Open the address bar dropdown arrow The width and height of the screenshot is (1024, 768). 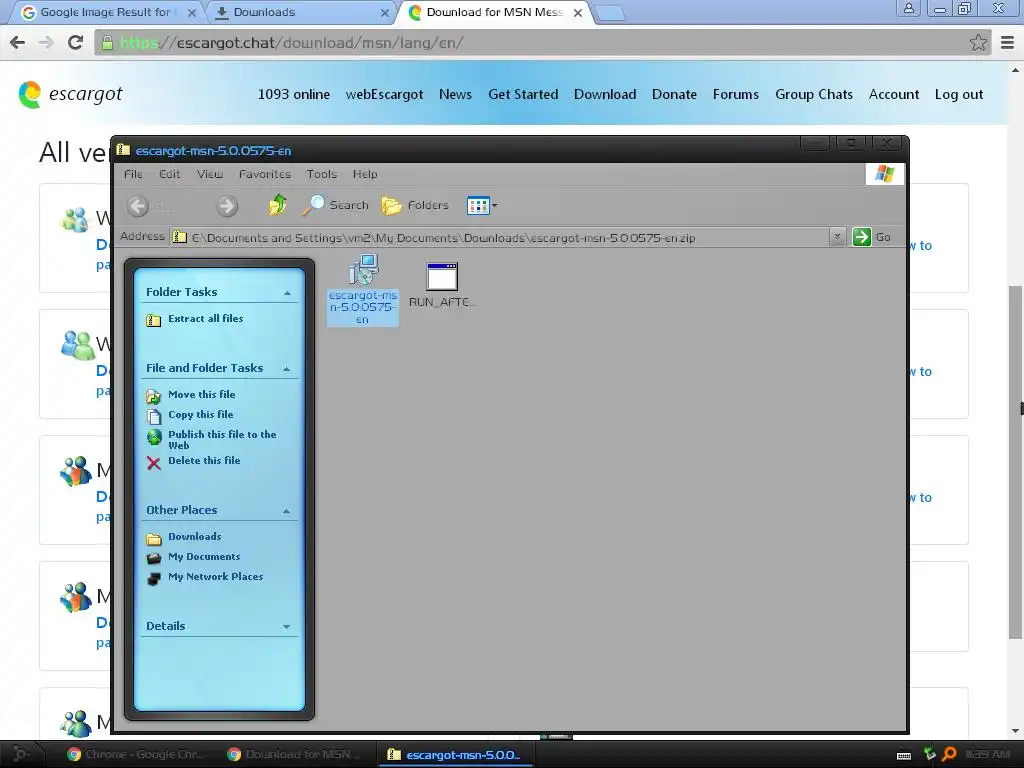tap(837, 237)
